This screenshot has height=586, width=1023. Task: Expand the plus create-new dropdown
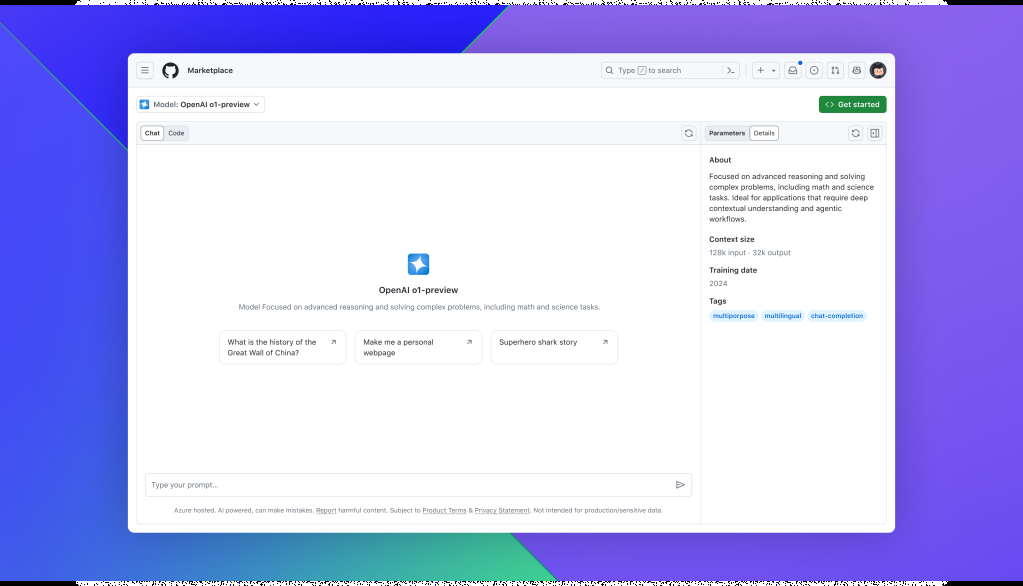tap(761, 70)
